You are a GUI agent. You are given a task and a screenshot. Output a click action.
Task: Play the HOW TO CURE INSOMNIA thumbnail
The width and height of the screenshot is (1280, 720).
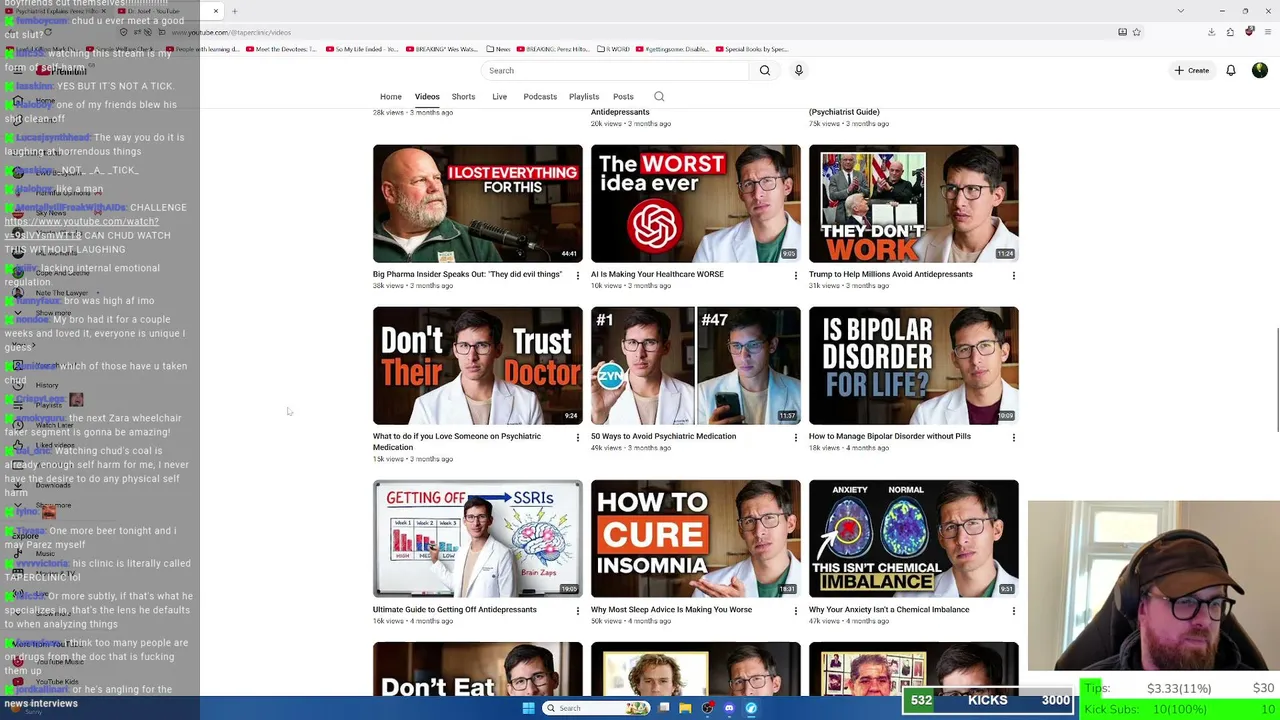point(696,539)
